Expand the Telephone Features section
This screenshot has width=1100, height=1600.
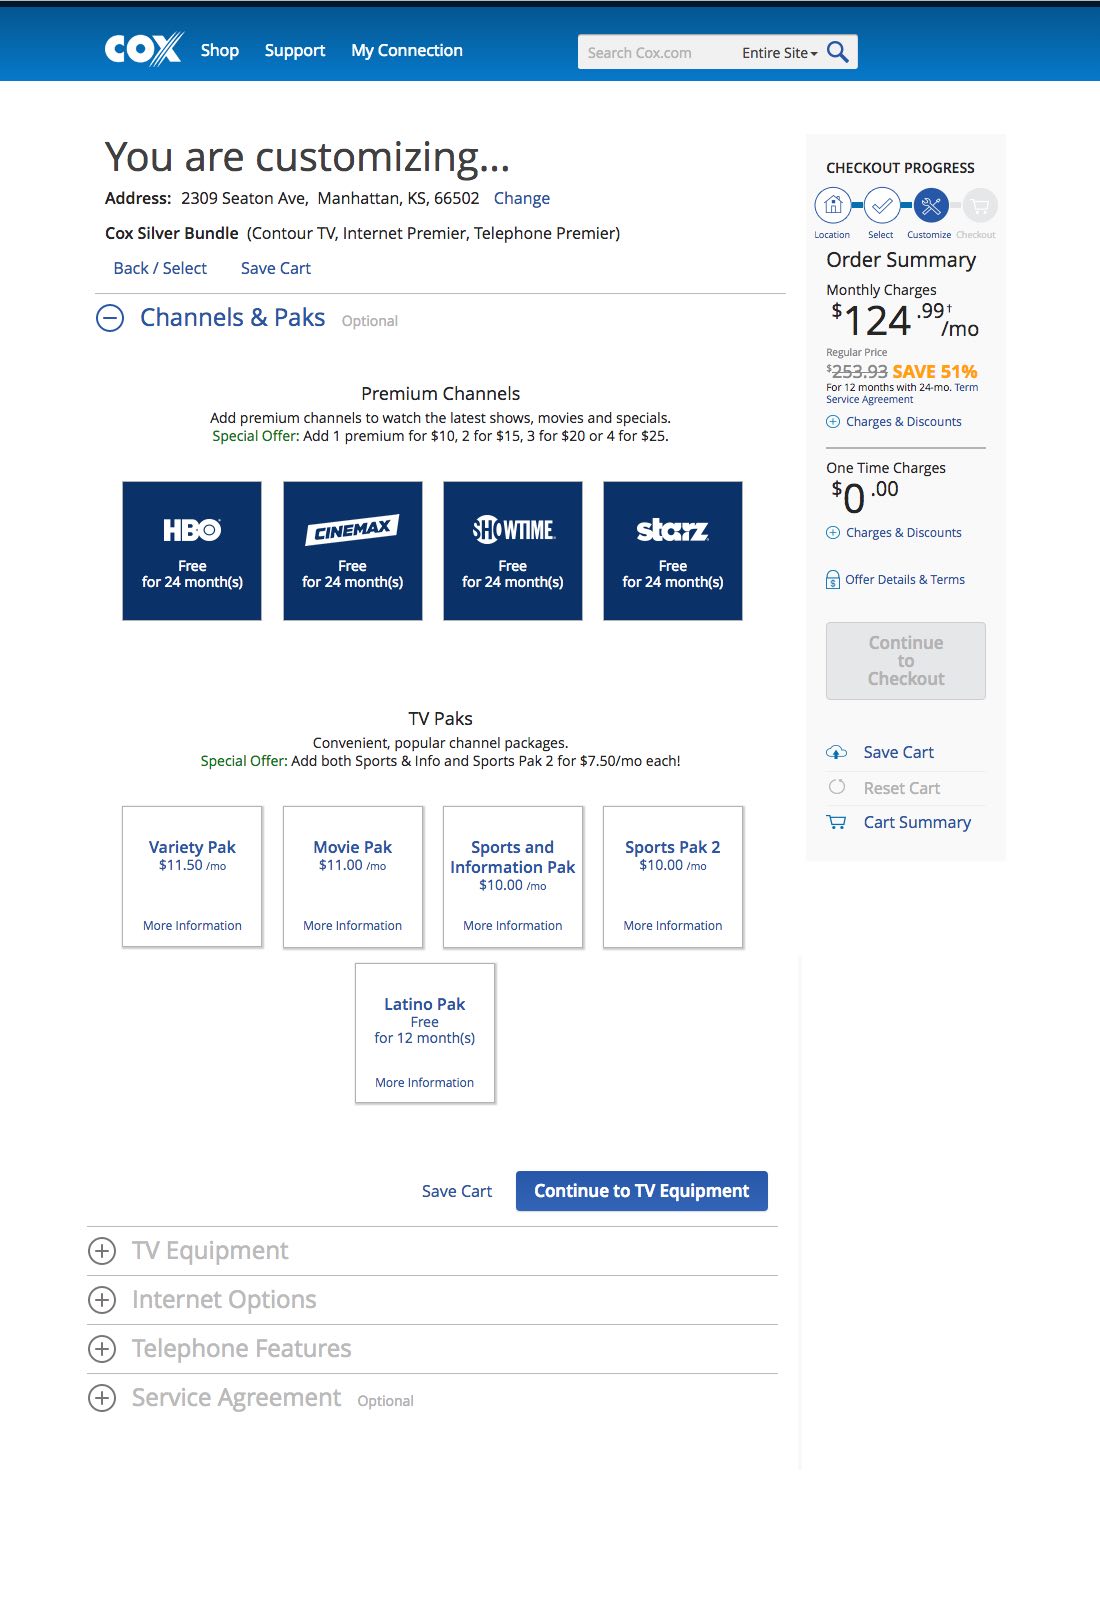[102, 1349]
